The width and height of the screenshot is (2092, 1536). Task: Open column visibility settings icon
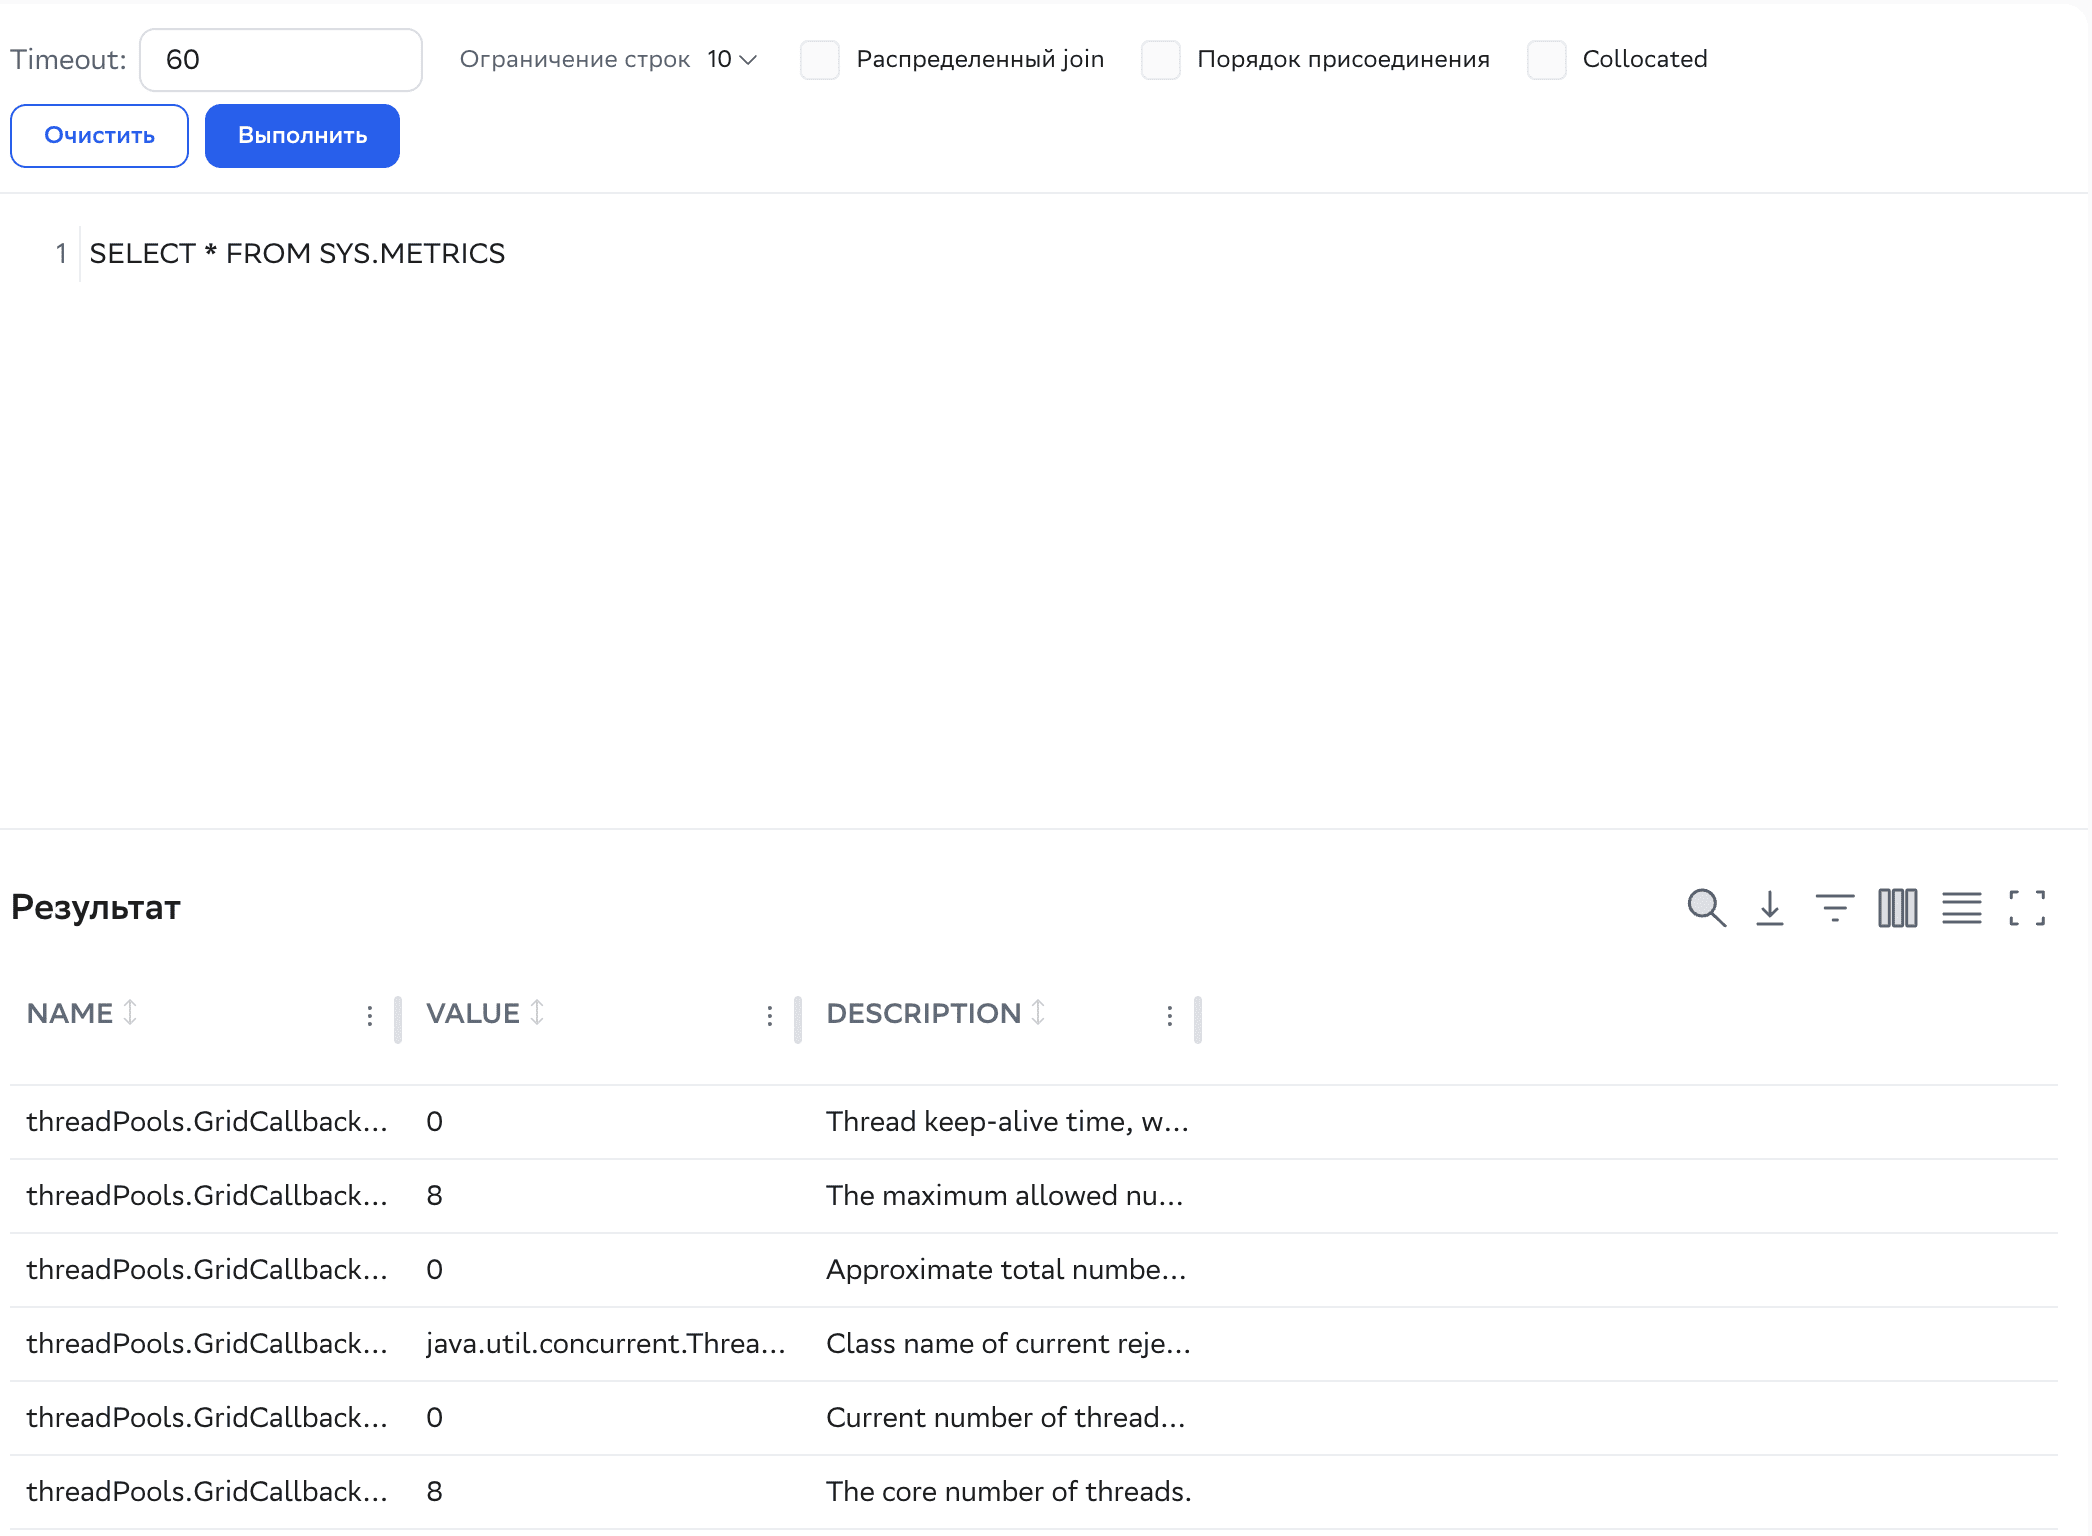point(1897,908)
